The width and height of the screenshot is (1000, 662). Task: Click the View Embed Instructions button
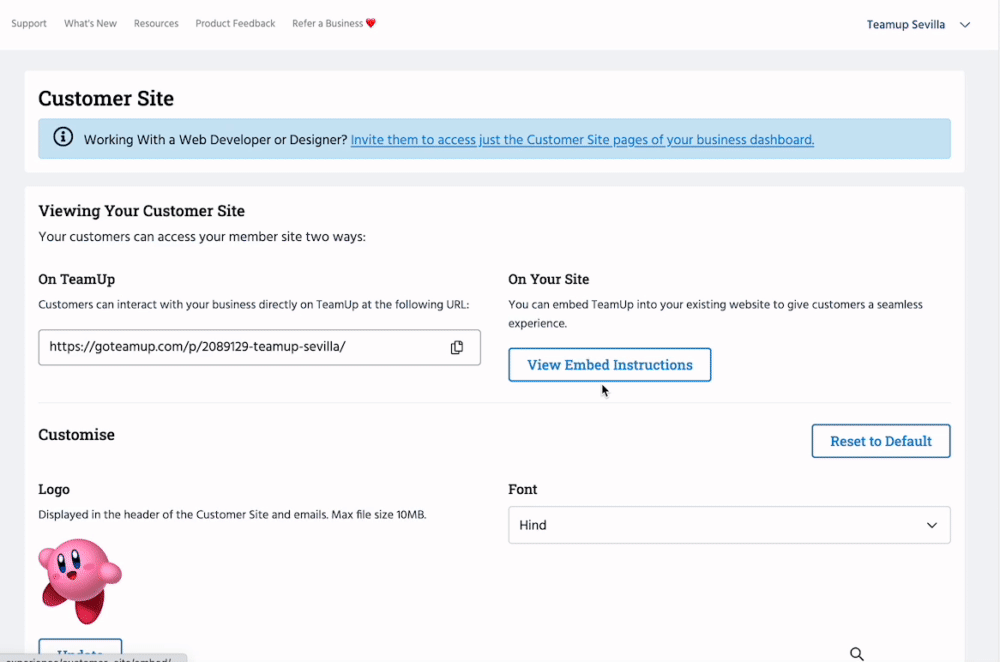pyautogui.click(x=610, y=365)
